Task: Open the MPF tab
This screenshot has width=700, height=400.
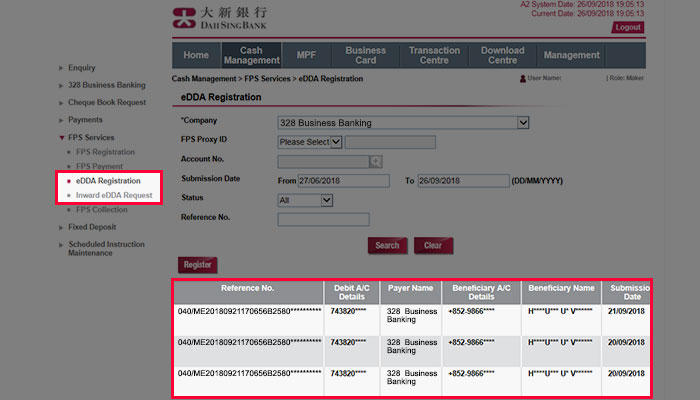Action: (306, 55)
